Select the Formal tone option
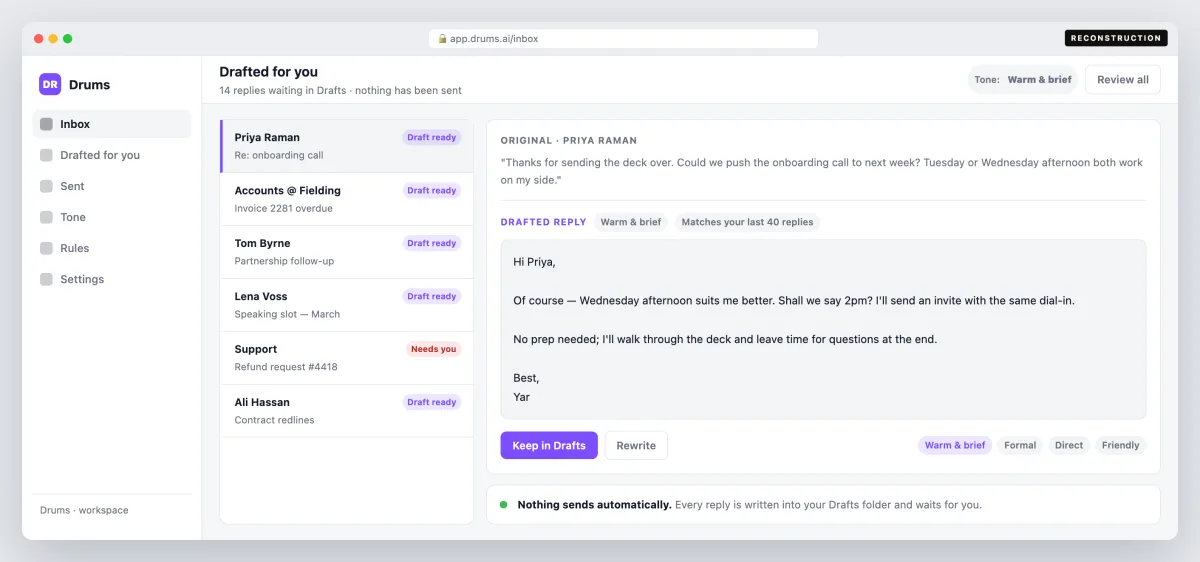The height and width of the screenshot is (562, 1200). [1020, 445]
